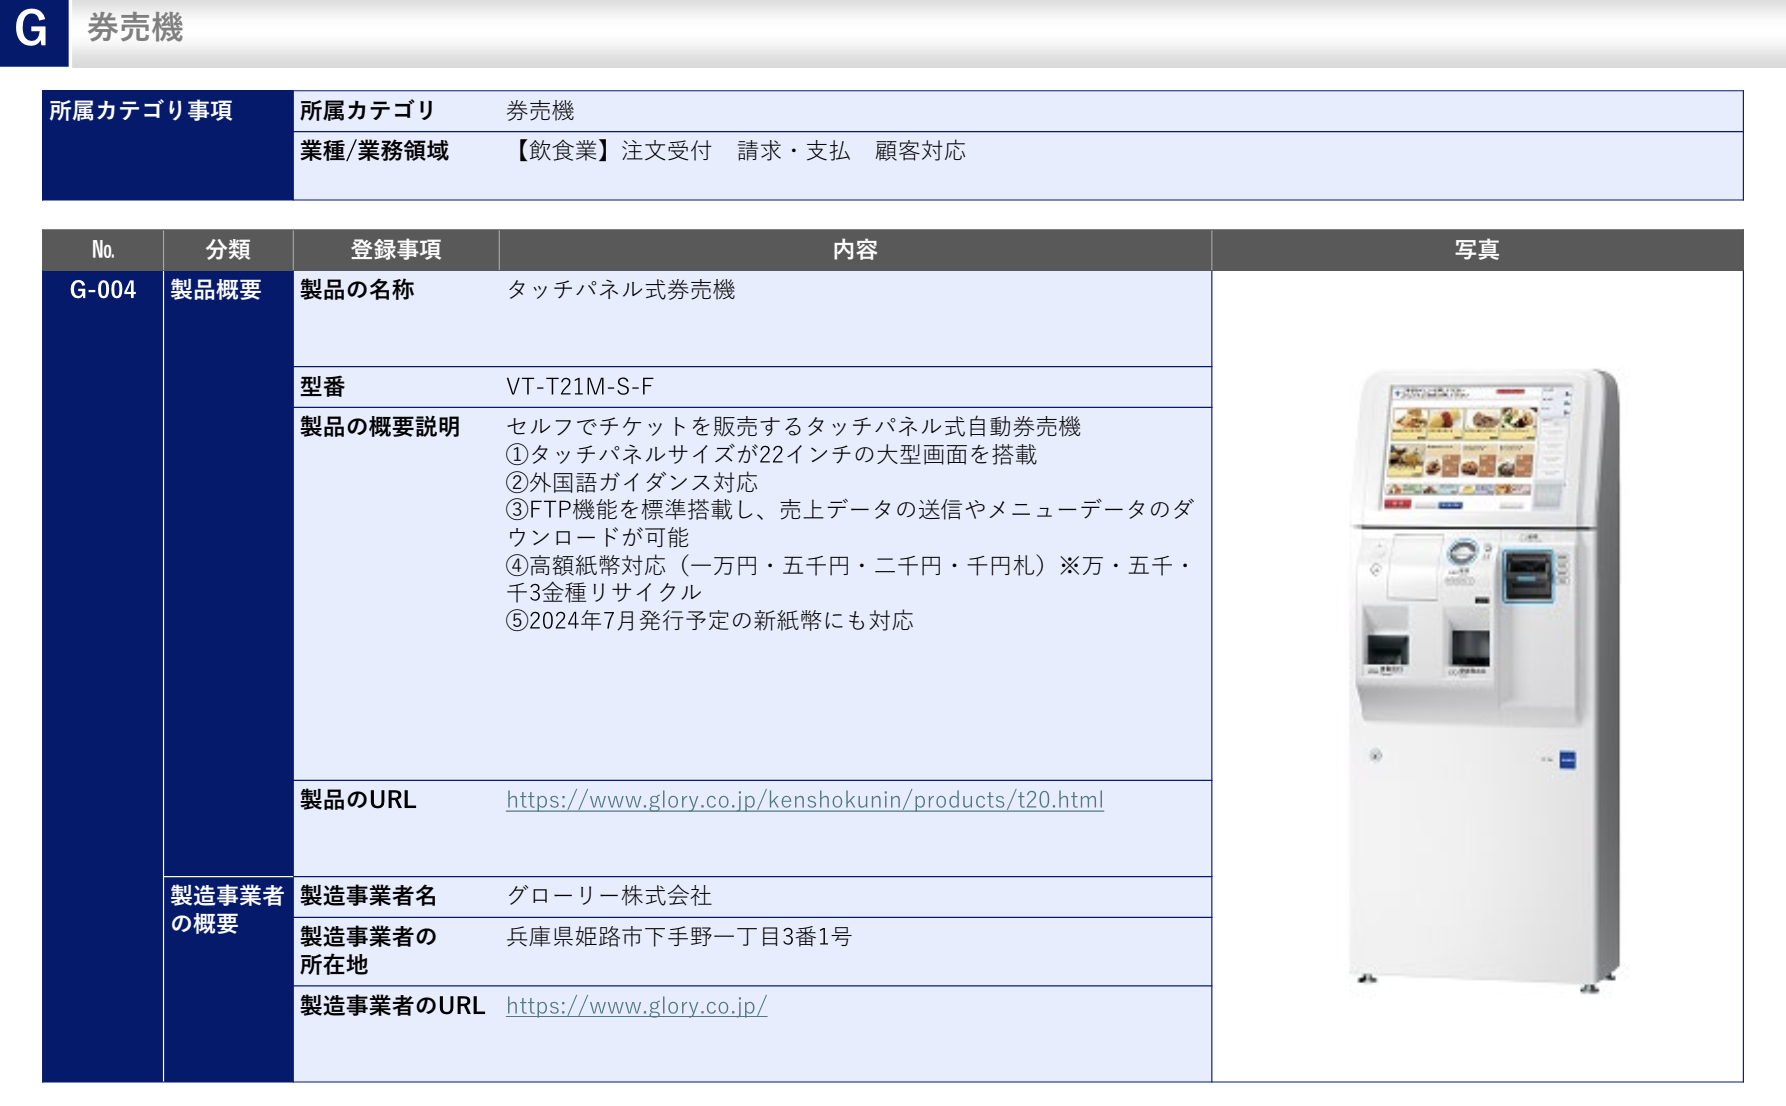Image resolution: width=1786 pixels, height=1106 pixels.
Task: Open the glory.co.jp manufacturer website link
Action: tap(635, 1006)
